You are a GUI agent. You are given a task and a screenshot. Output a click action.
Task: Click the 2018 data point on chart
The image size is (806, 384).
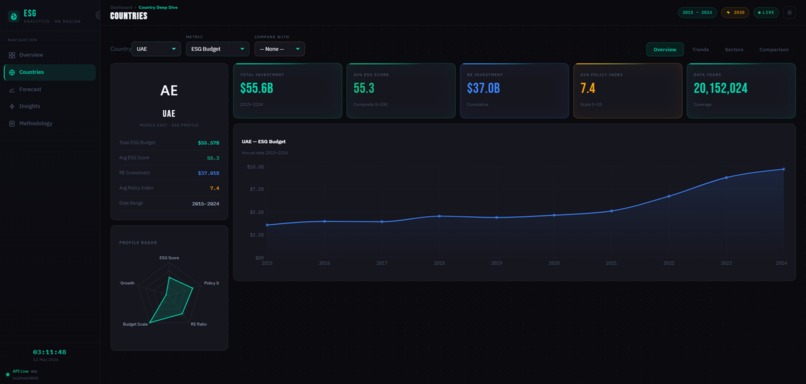[x=439, y=216]
